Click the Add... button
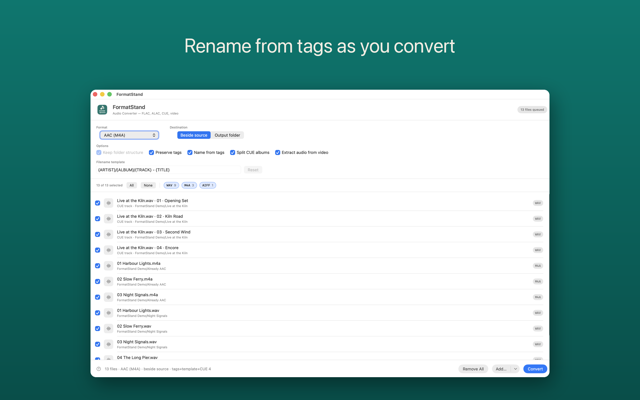640x400 pixels. click(501, 369)
